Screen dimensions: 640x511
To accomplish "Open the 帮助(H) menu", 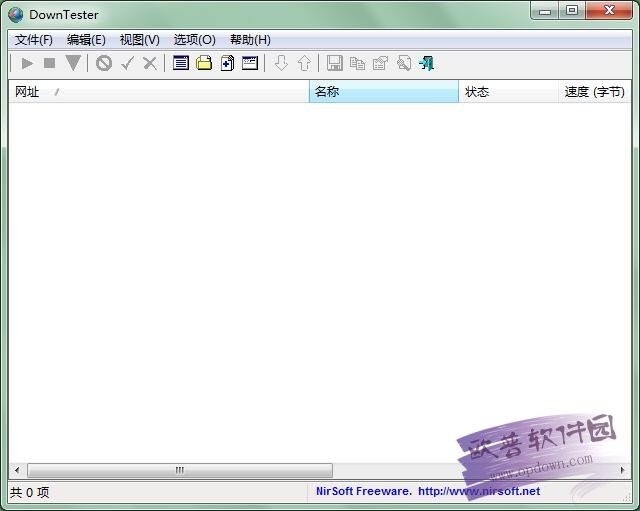I will click(250, 40).
